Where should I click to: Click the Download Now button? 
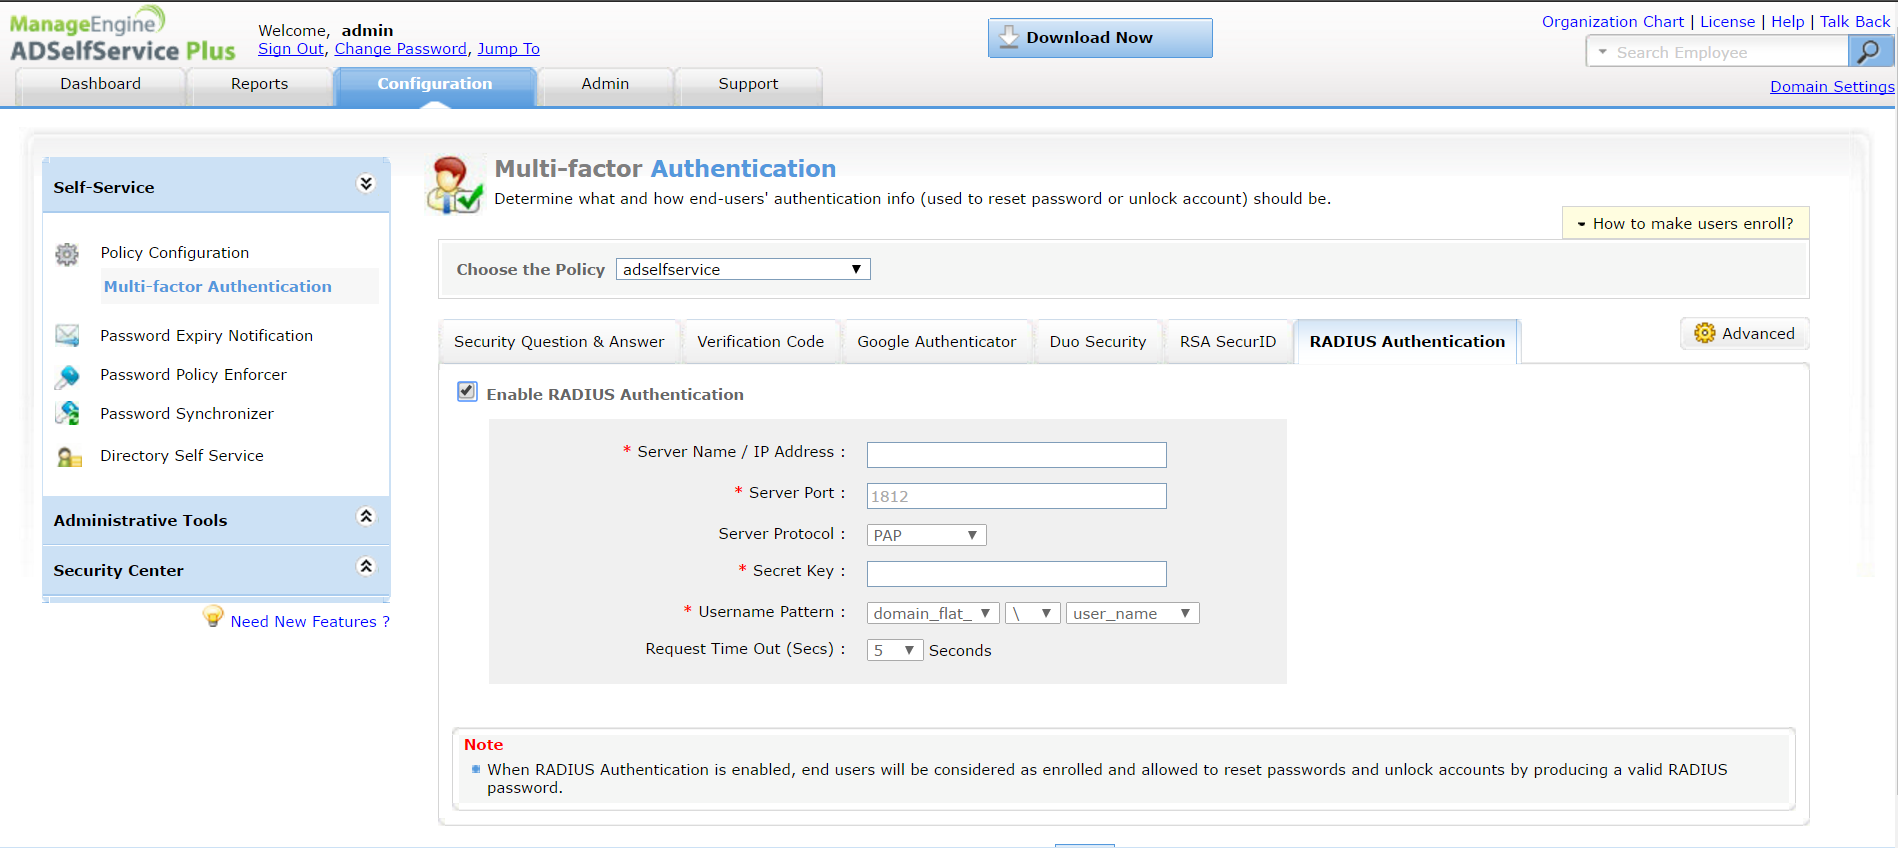(1100, 38)
